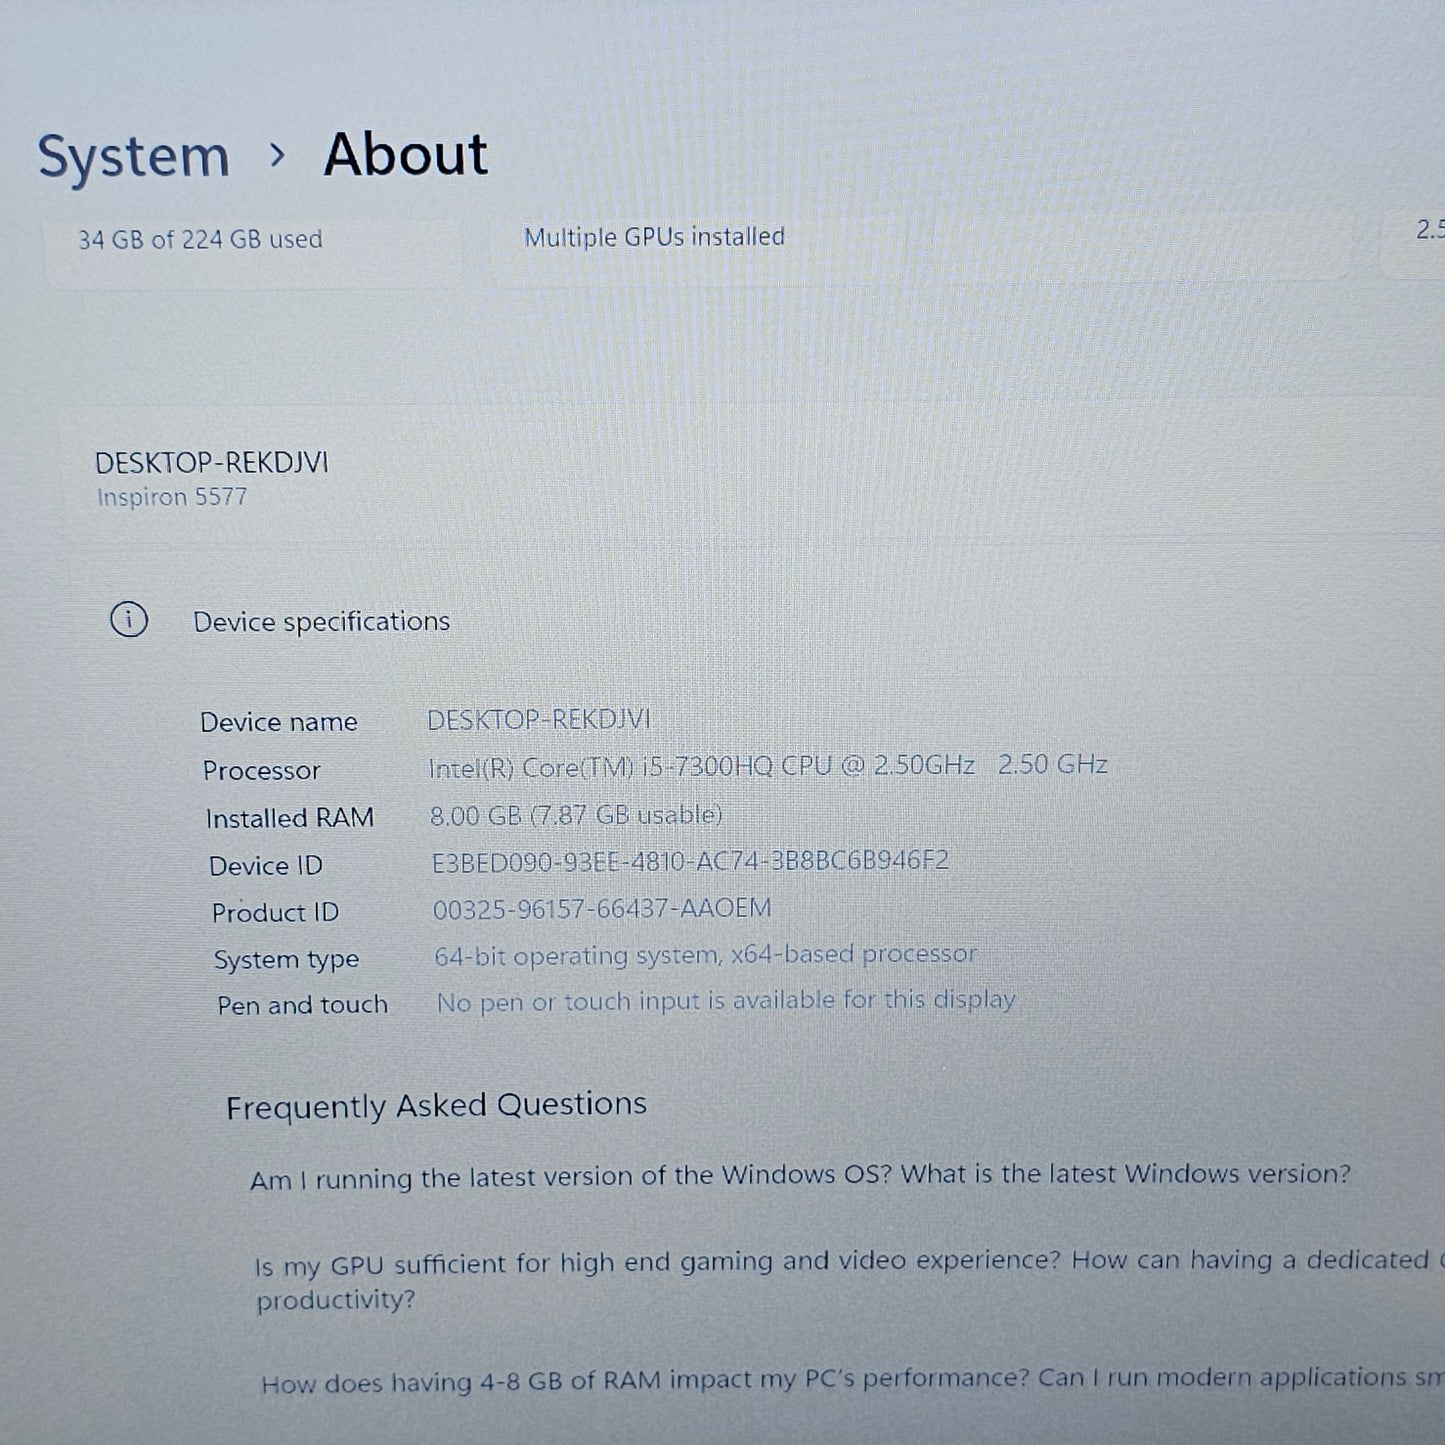Click the breadcrumb chevron after System
This screenshot has height=1445, width=1445.
coord(277,156)
